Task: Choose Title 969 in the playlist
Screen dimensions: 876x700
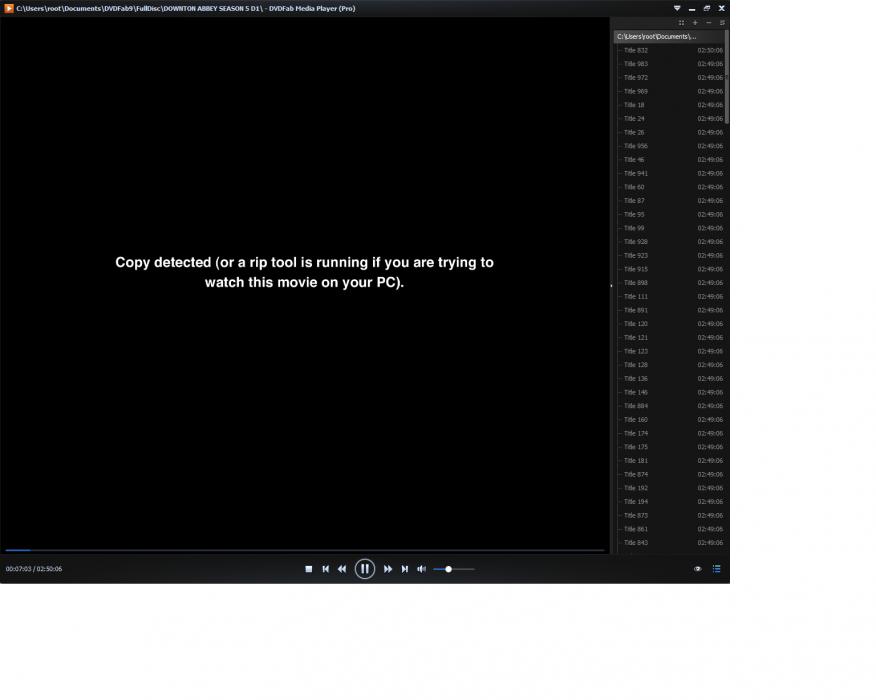Action: pos(670,91)
